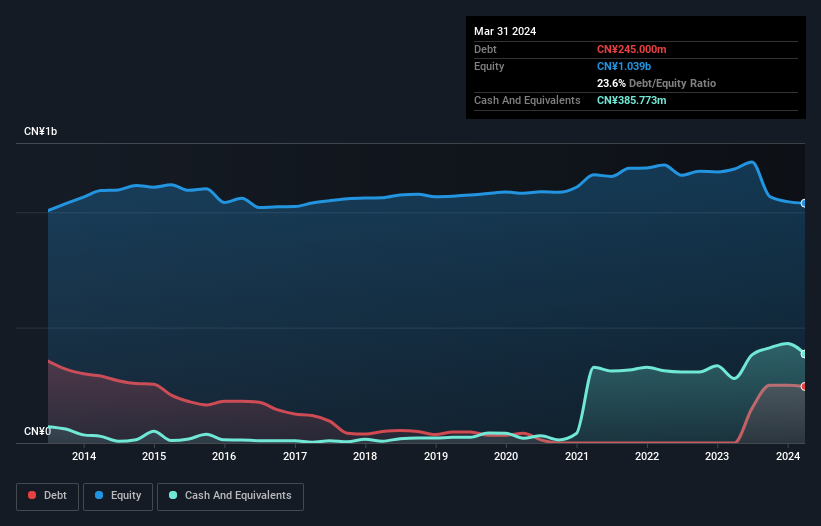
Task: Click the CN¥245.000m debt value
Action: [631, 49]
